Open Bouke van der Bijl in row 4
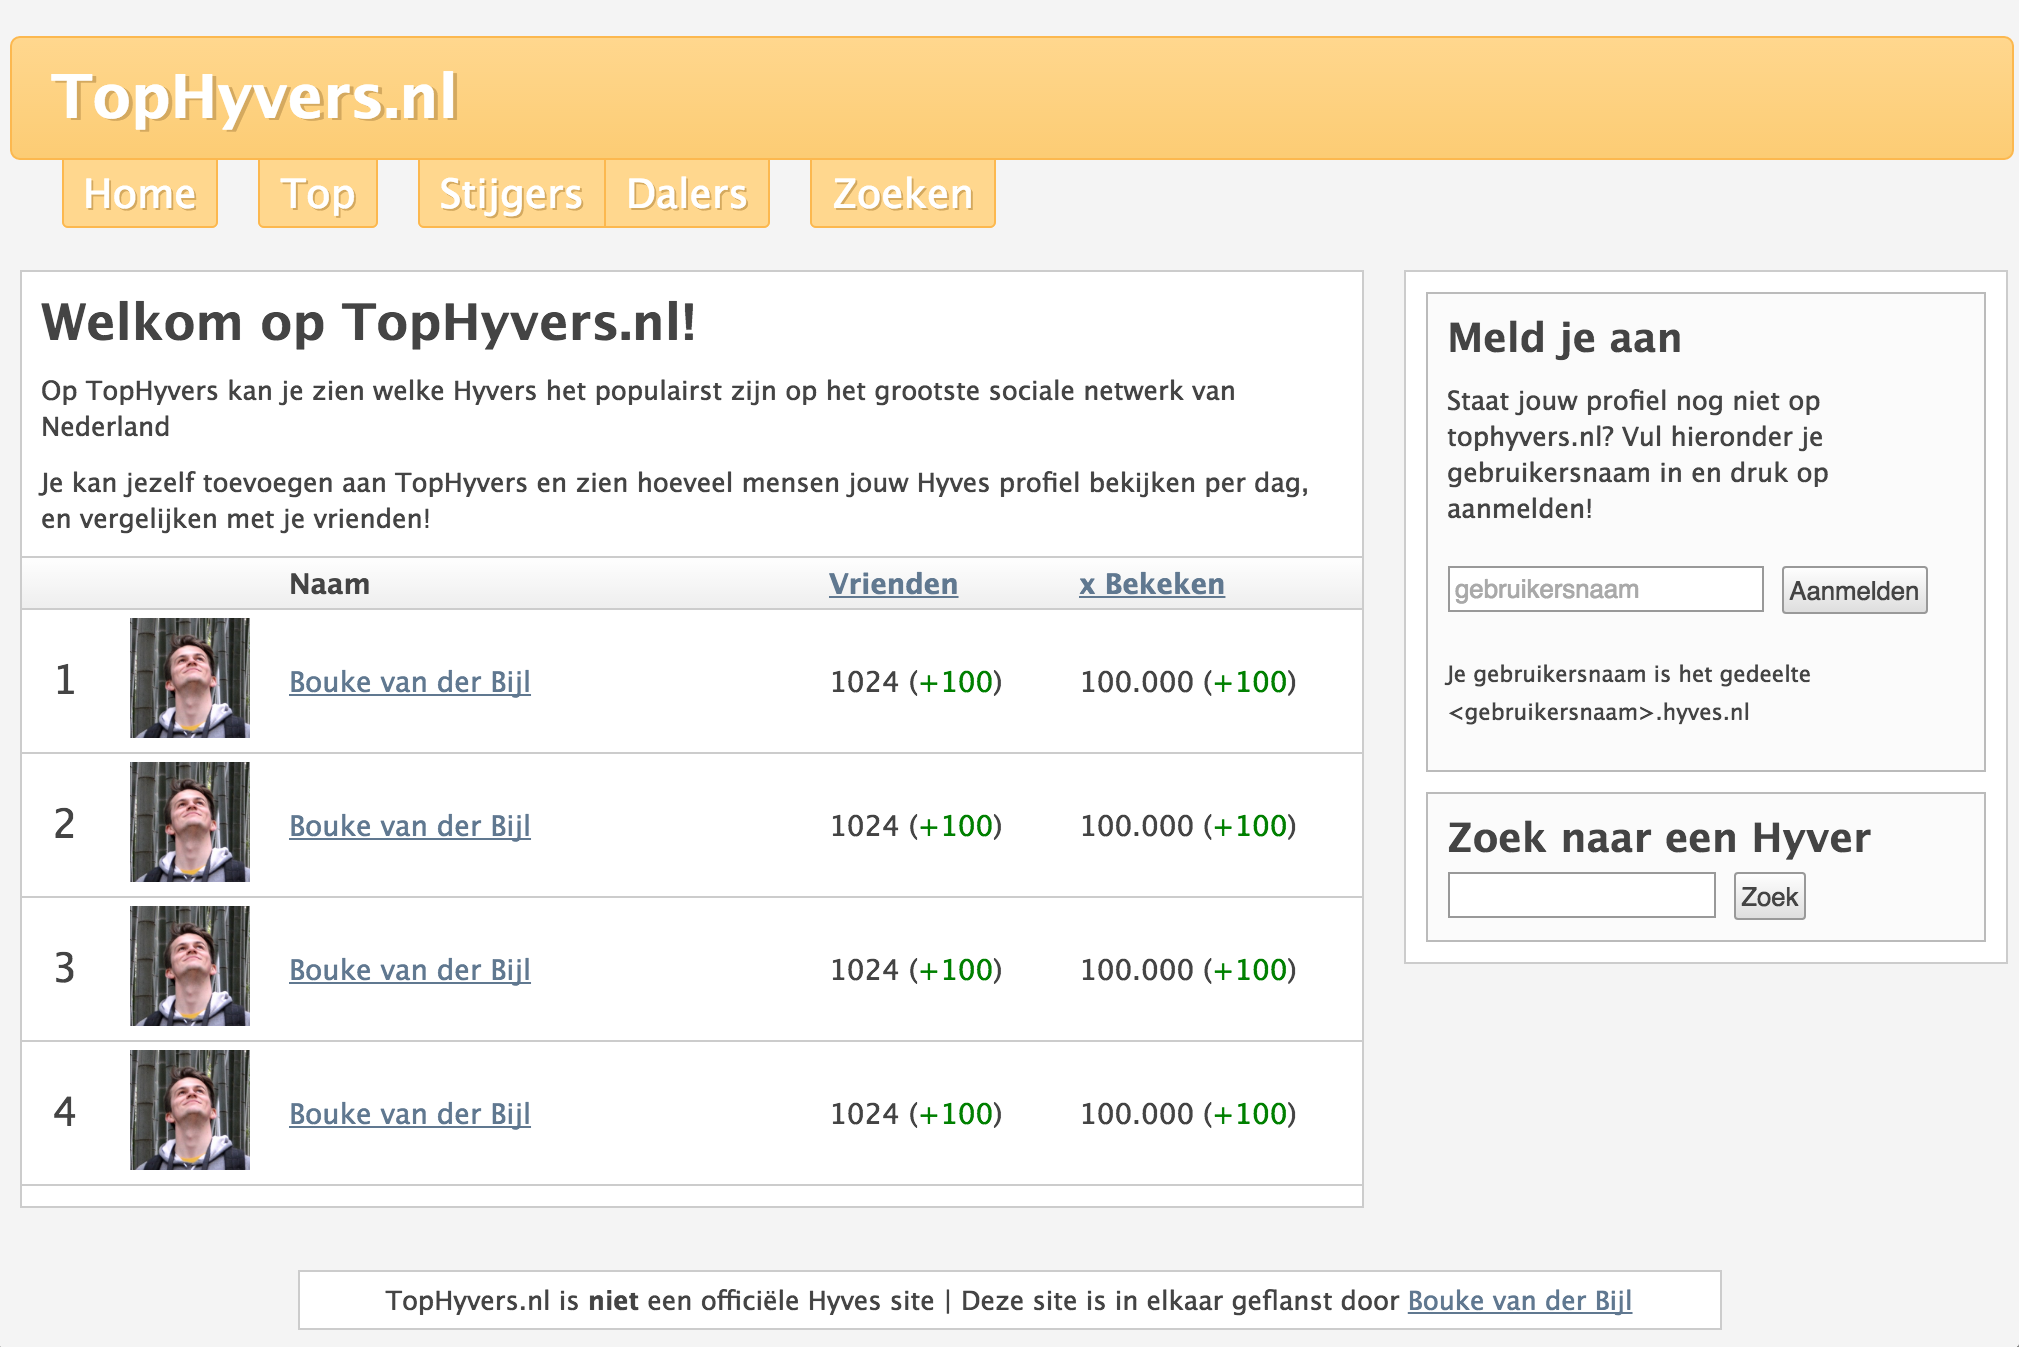The height and width of the screenshot is (1347, 2019). [410, 1114]
